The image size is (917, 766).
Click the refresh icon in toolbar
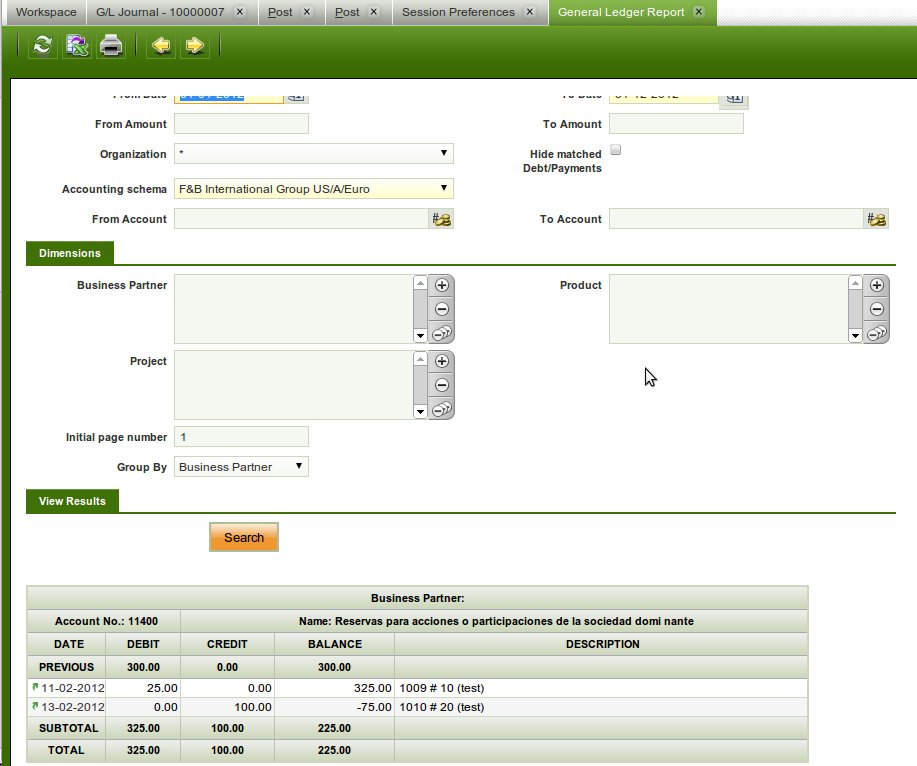coord(42,45)
